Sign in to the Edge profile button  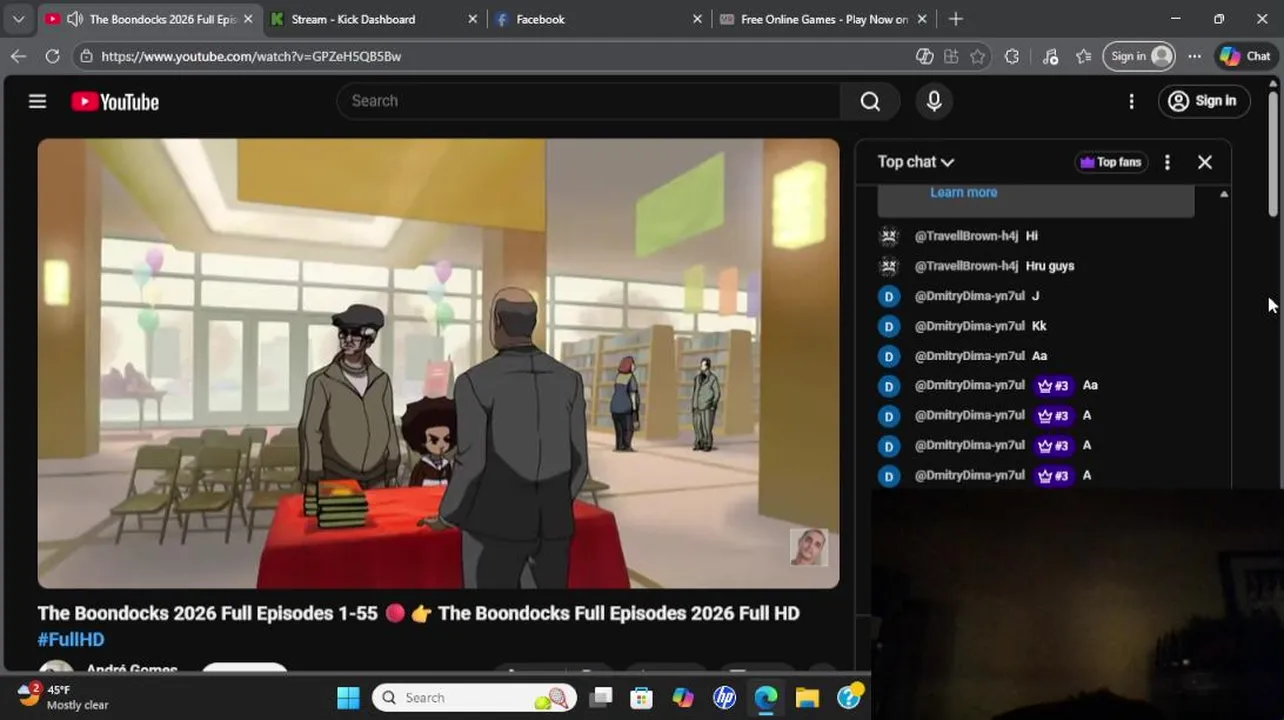click(x=1140, y=56)
